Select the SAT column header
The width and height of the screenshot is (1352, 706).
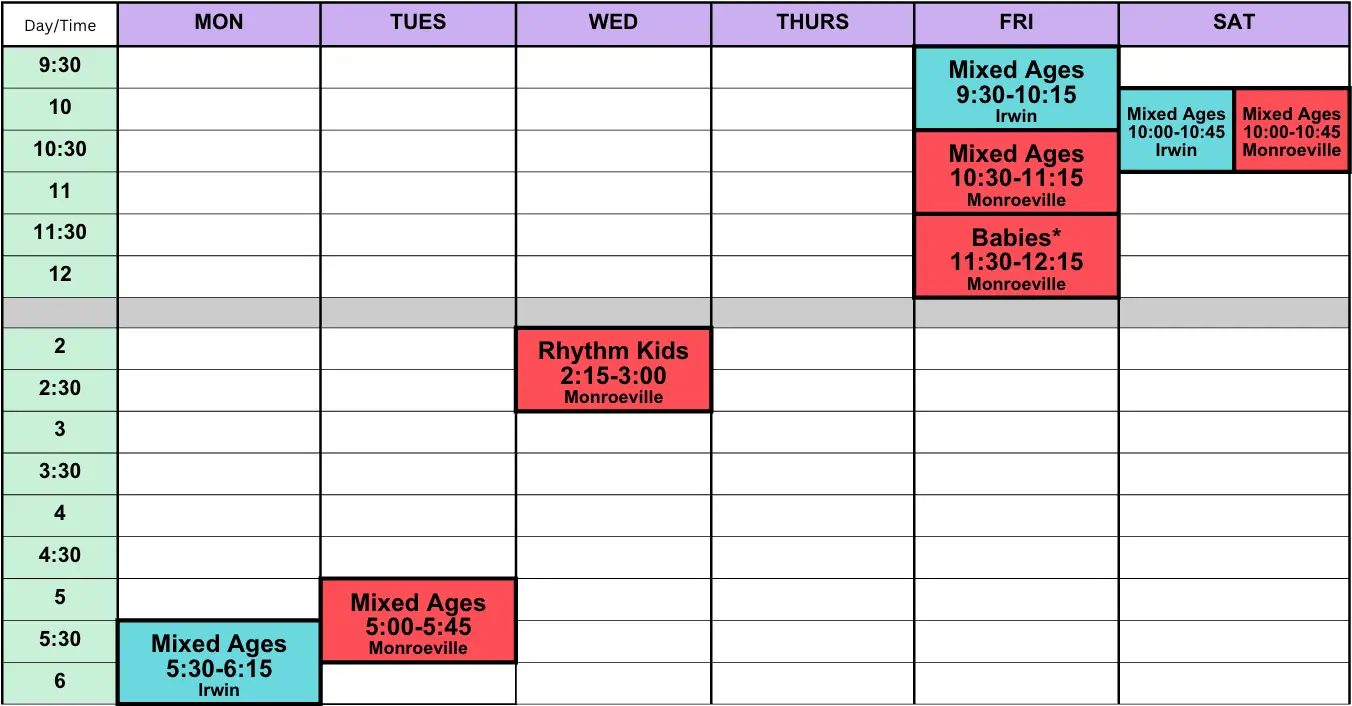[1233, 23]
